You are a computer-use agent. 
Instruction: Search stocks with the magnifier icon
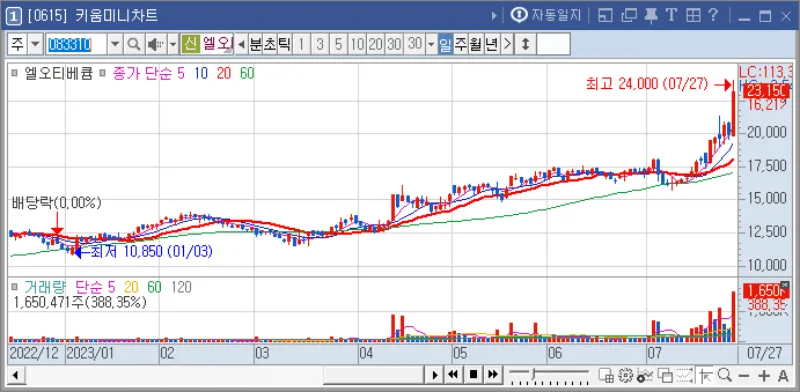tap(134, 44)
